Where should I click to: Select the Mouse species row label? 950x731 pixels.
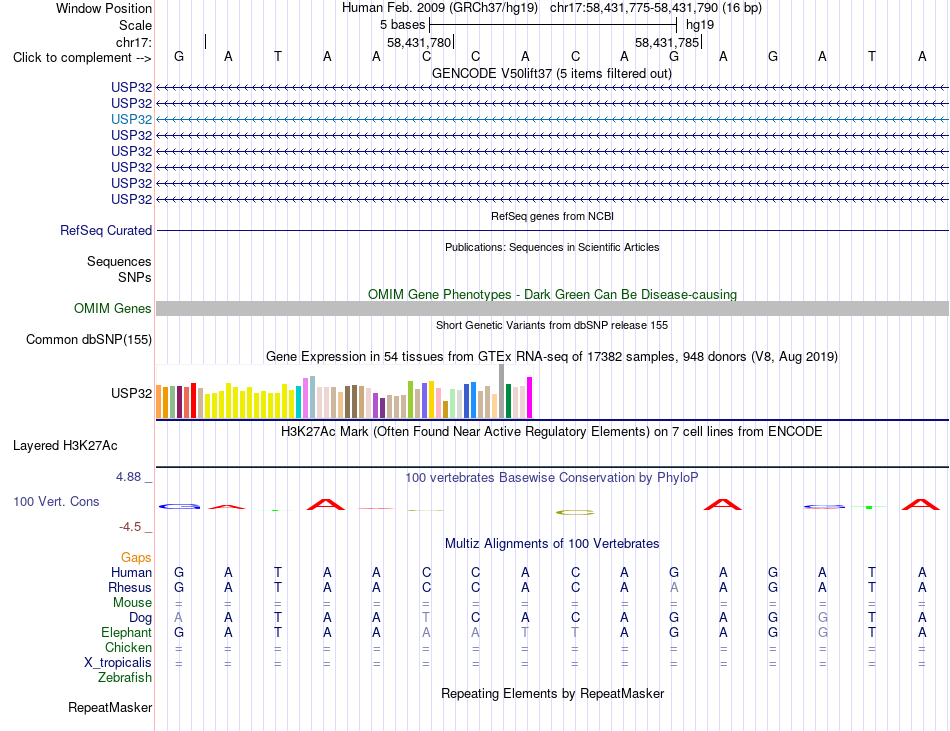coord(132,603)
